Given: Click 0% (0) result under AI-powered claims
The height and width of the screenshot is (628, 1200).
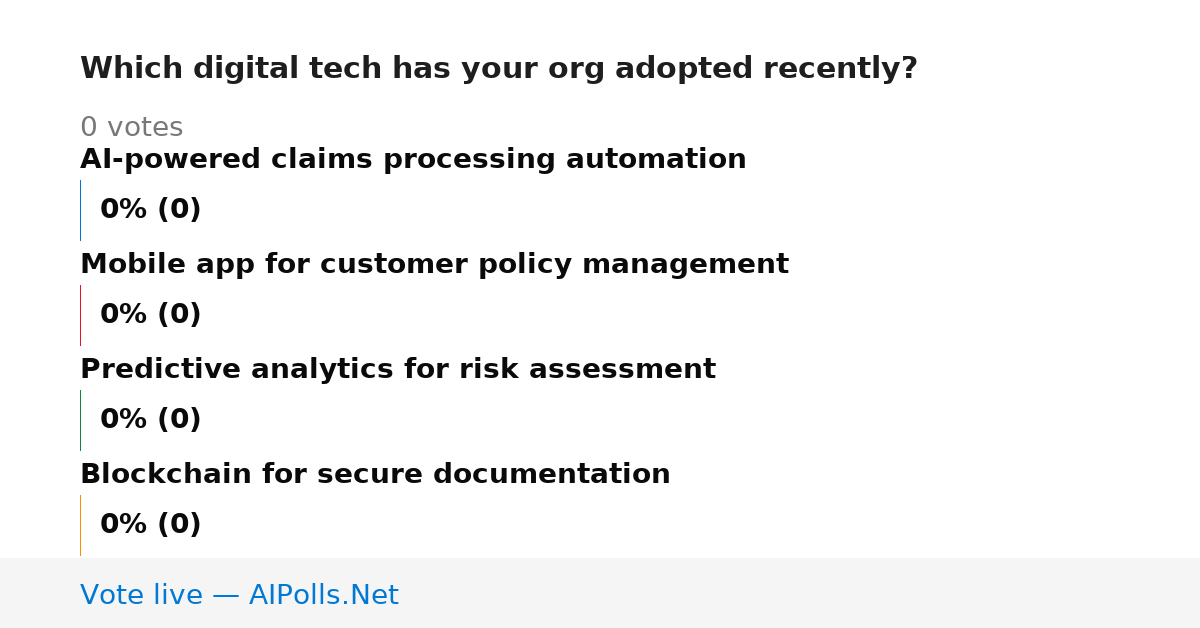Looking at the screenshot, I should point(150,210).
